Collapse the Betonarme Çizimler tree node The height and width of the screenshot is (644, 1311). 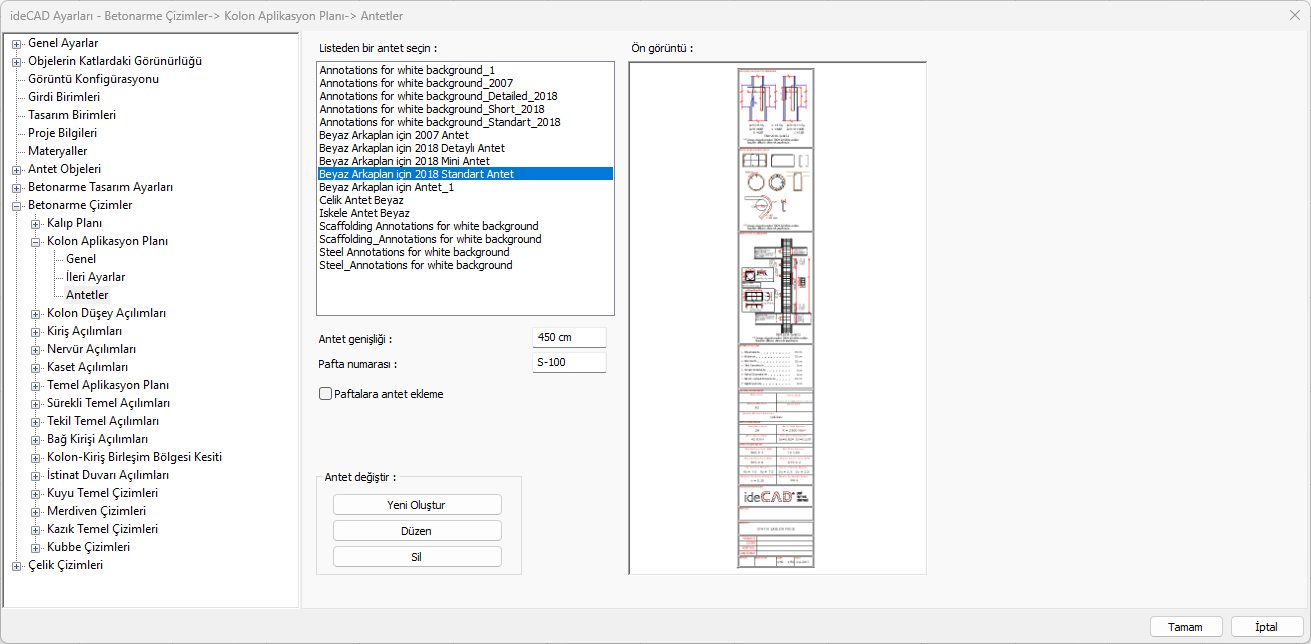click(x=16, y=205)
